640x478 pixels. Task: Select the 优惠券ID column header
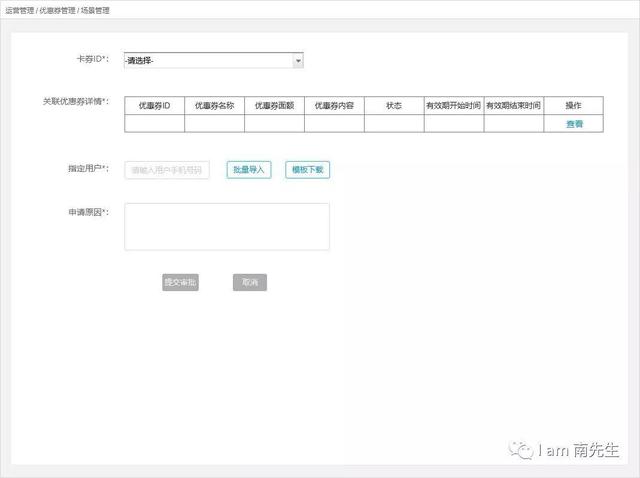[x=154, y=106]
